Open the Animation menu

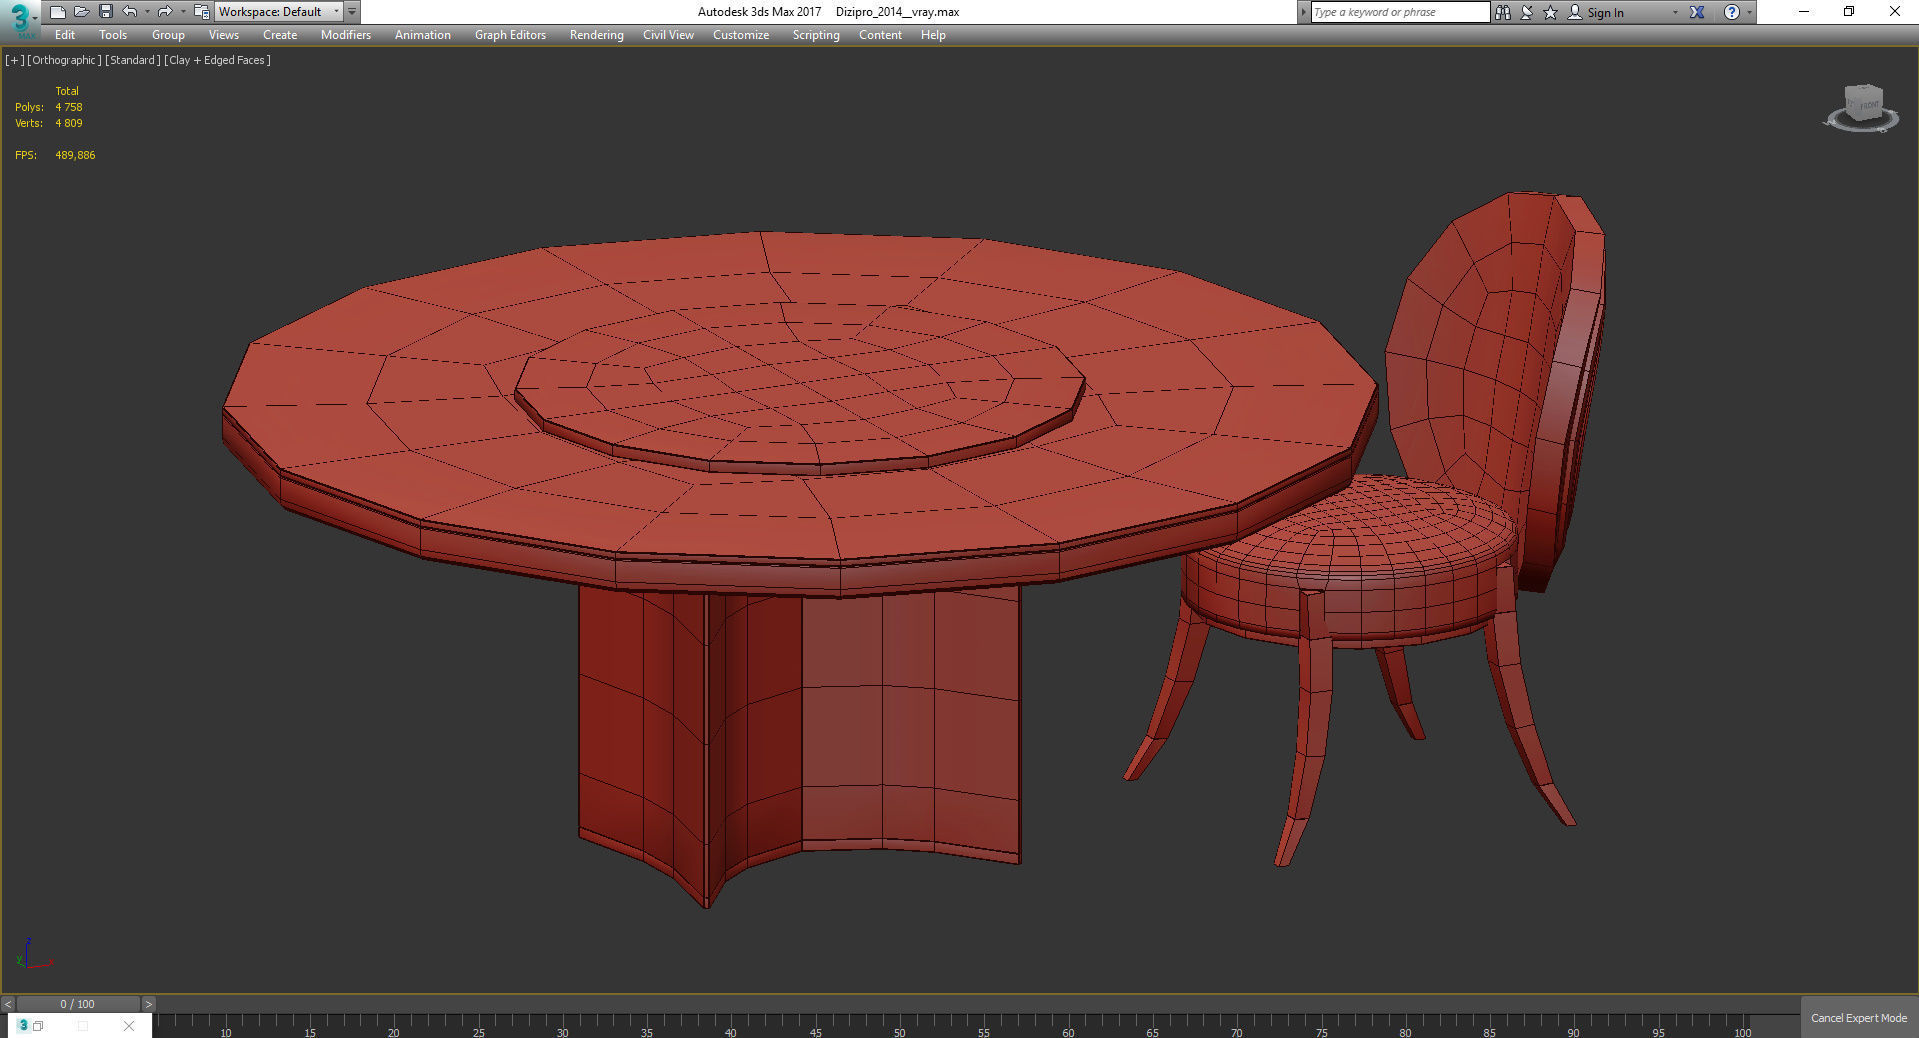tap(423, 35)
